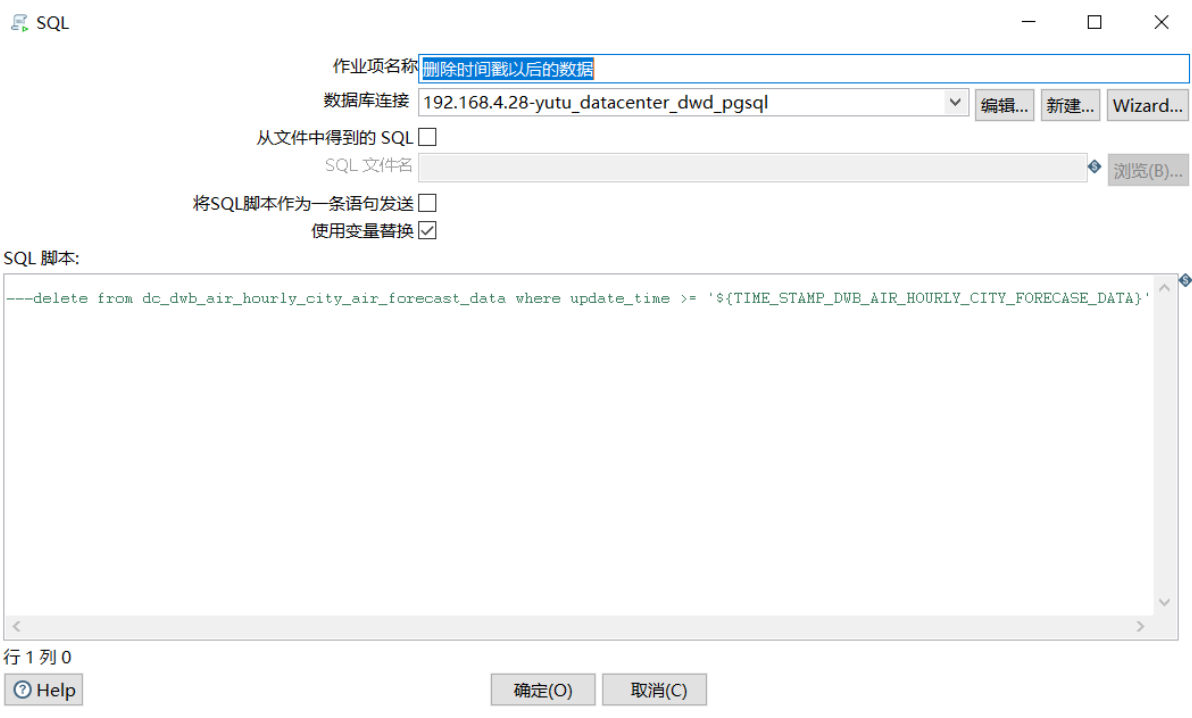Image resolution: width=1192 pixels, height=718 pixels.
Task: Open the 数据库连接 dropdown list
Action: (x=955, y=102)
